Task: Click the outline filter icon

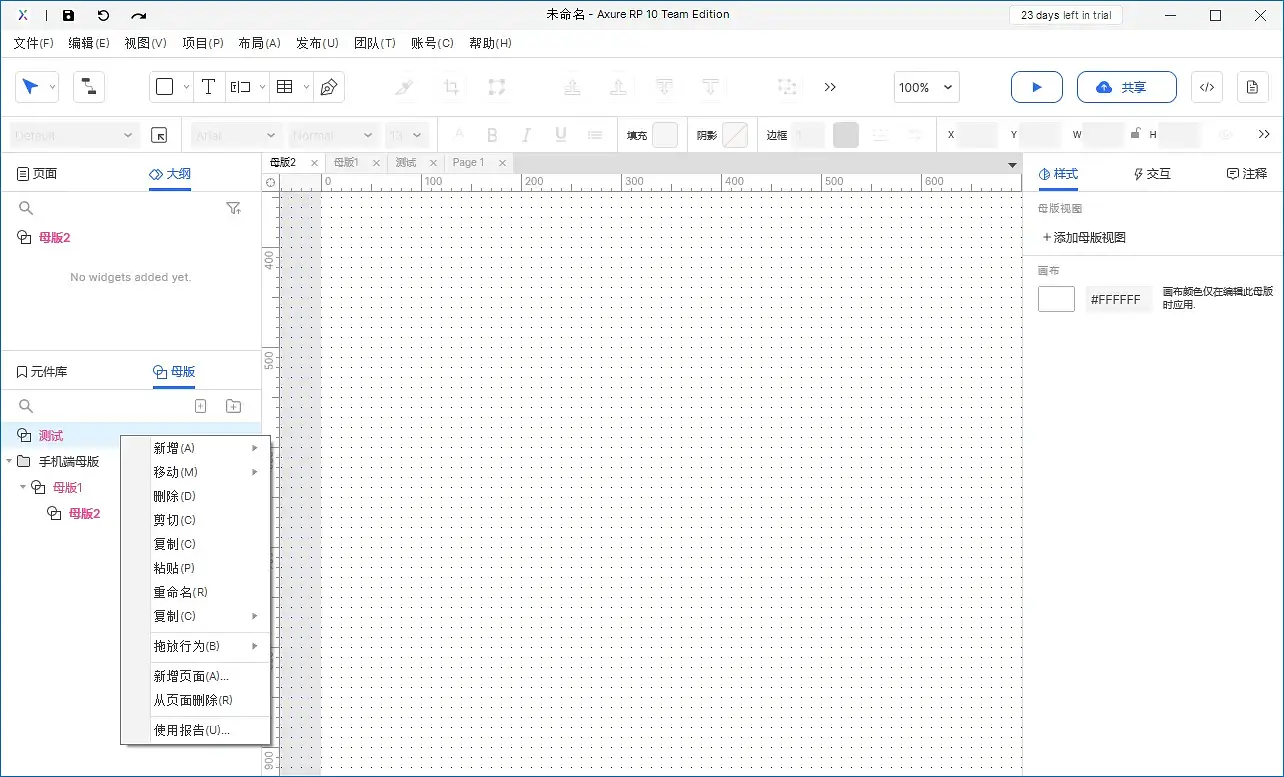Action: pos(233,208)
